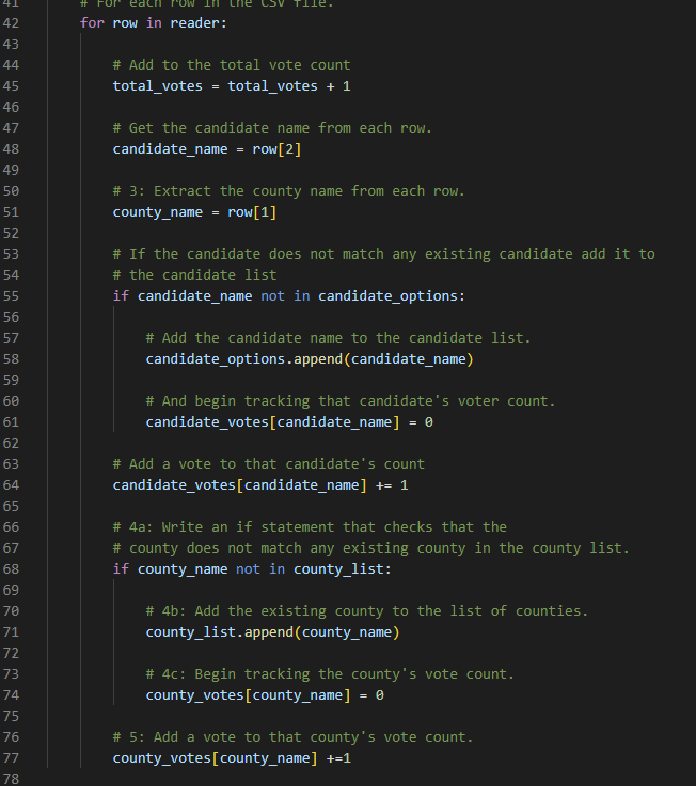Click comment '# Add the candidate name to the candidate list.'
696x786 pixels.
click(338, 338)
